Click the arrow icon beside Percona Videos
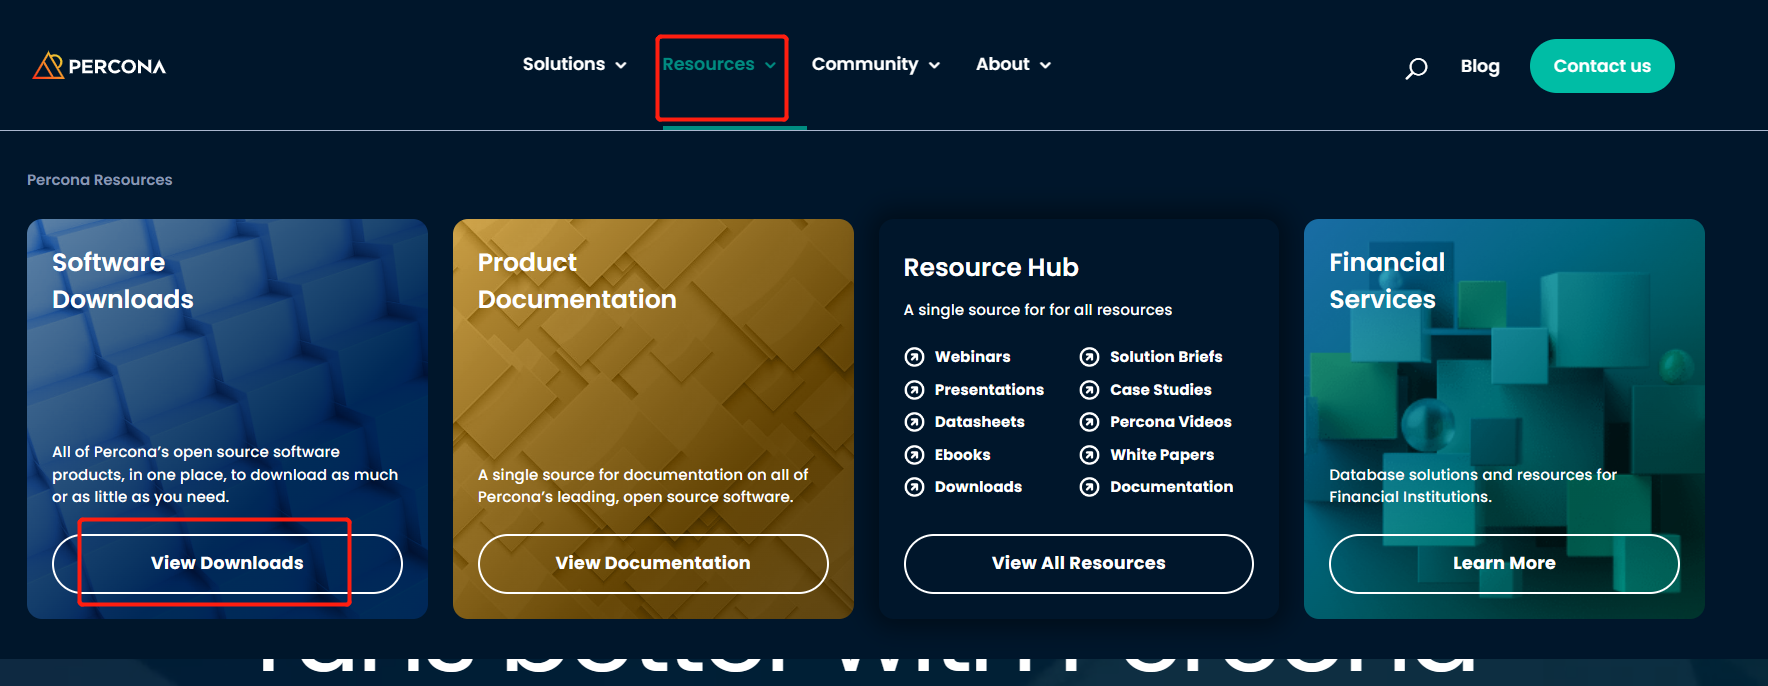1768x686 pixels. (x=1089, y=422)
